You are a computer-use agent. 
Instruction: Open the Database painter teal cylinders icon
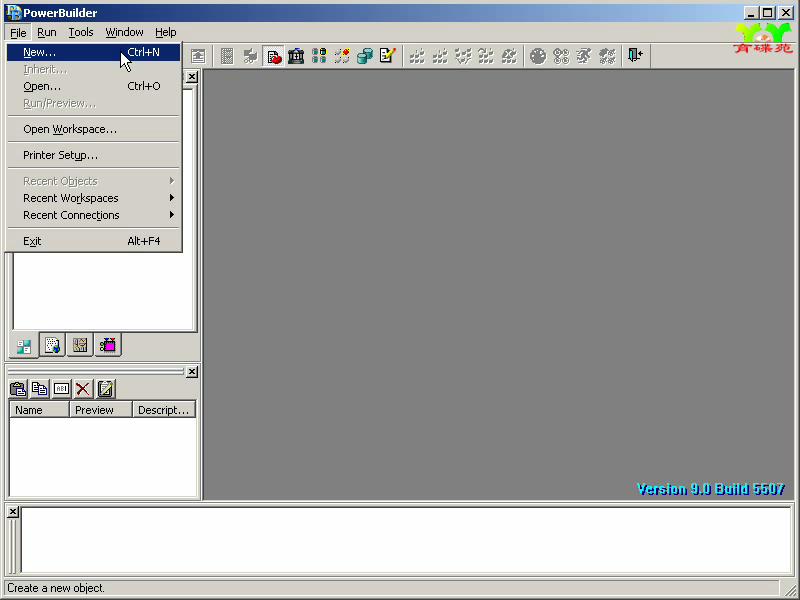tap(365, 56)
